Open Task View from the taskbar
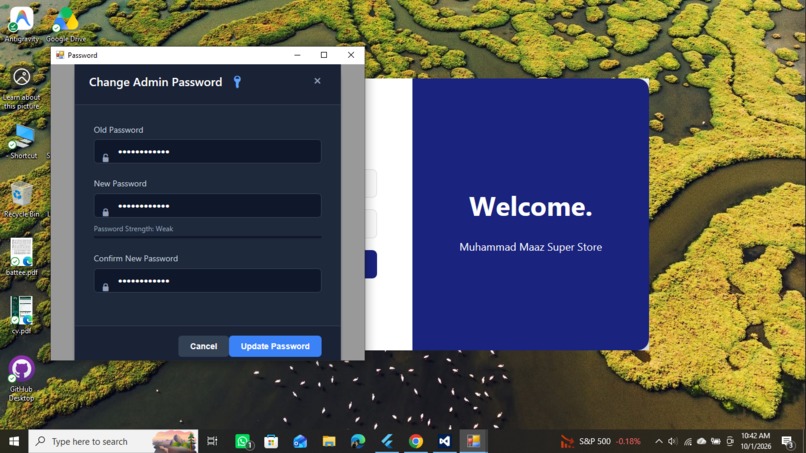Screen dimensions: 806x453 pos(212,441)
